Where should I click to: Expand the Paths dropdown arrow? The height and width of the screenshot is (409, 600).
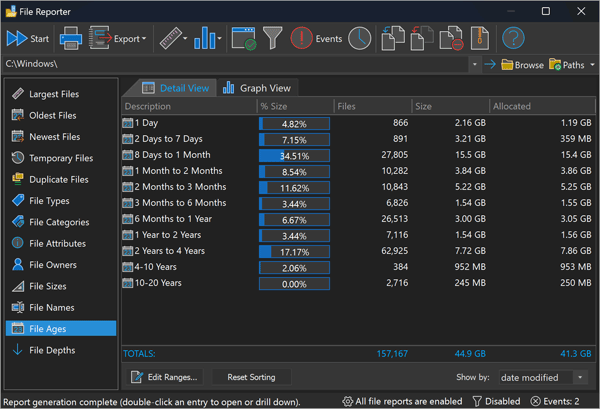(x=592, y=65)
